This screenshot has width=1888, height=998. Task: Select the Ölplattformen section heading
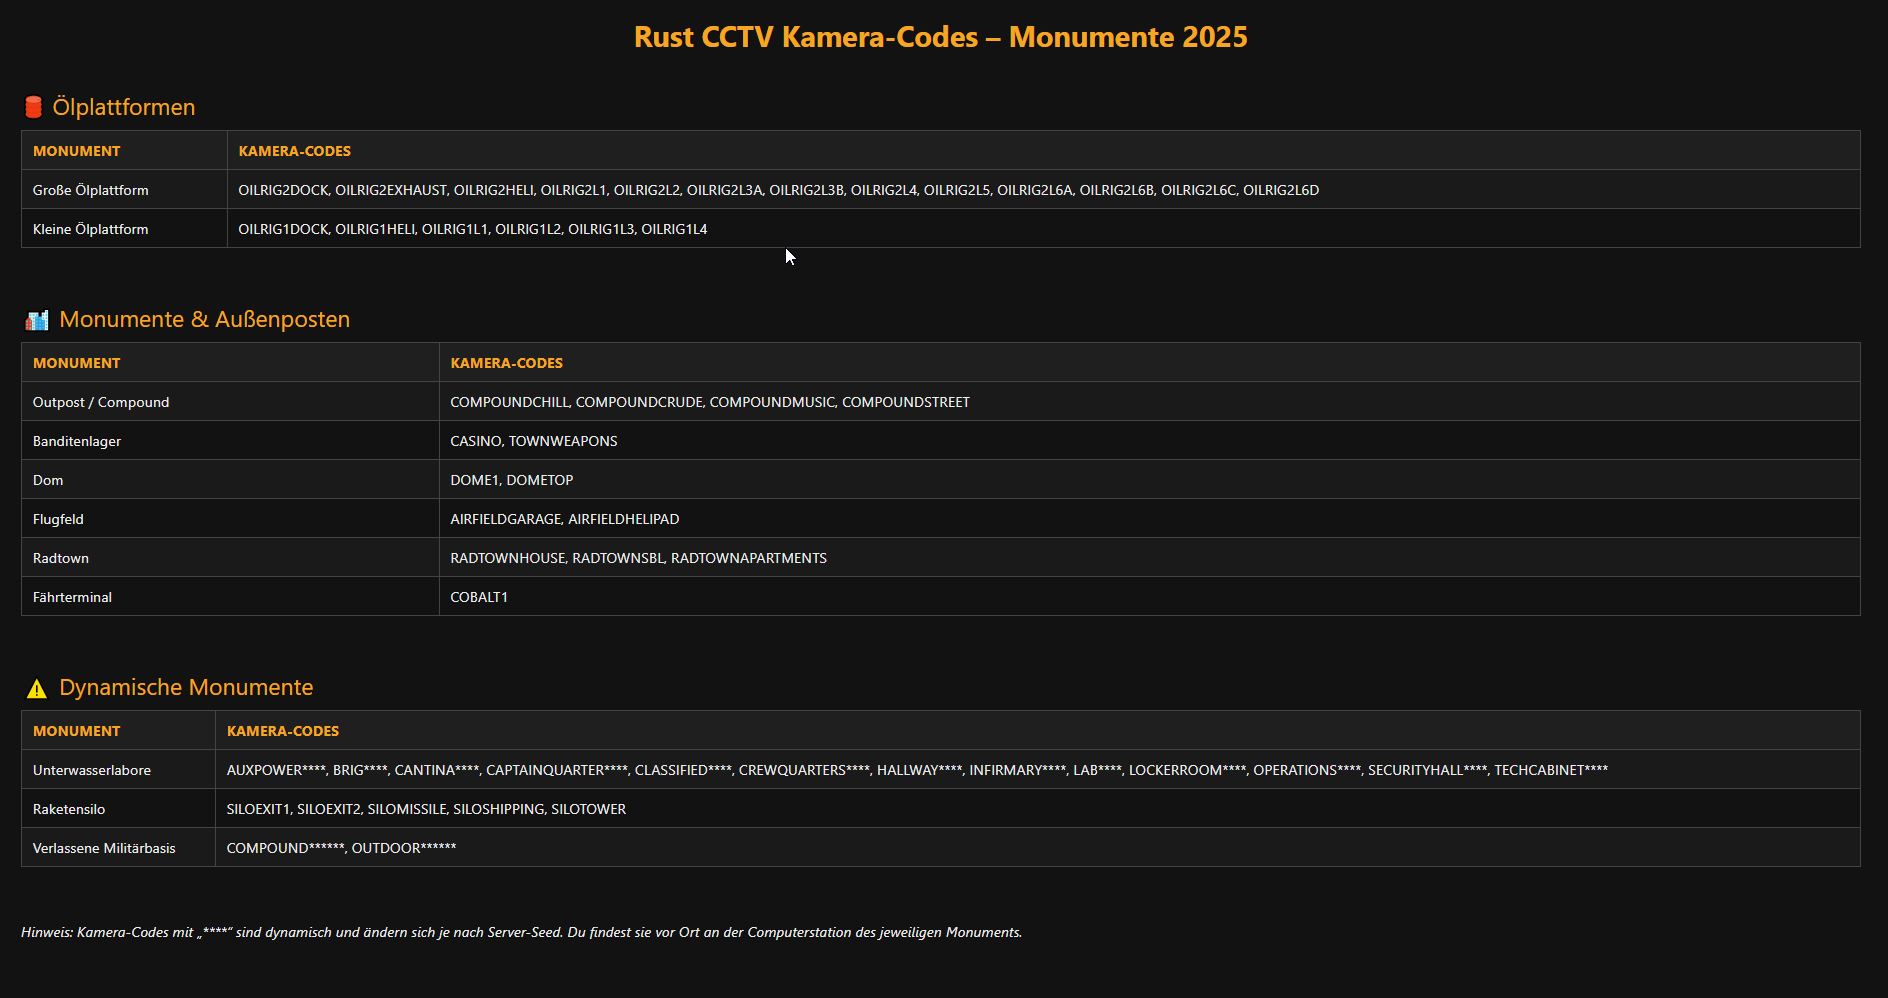click(123, 107)
